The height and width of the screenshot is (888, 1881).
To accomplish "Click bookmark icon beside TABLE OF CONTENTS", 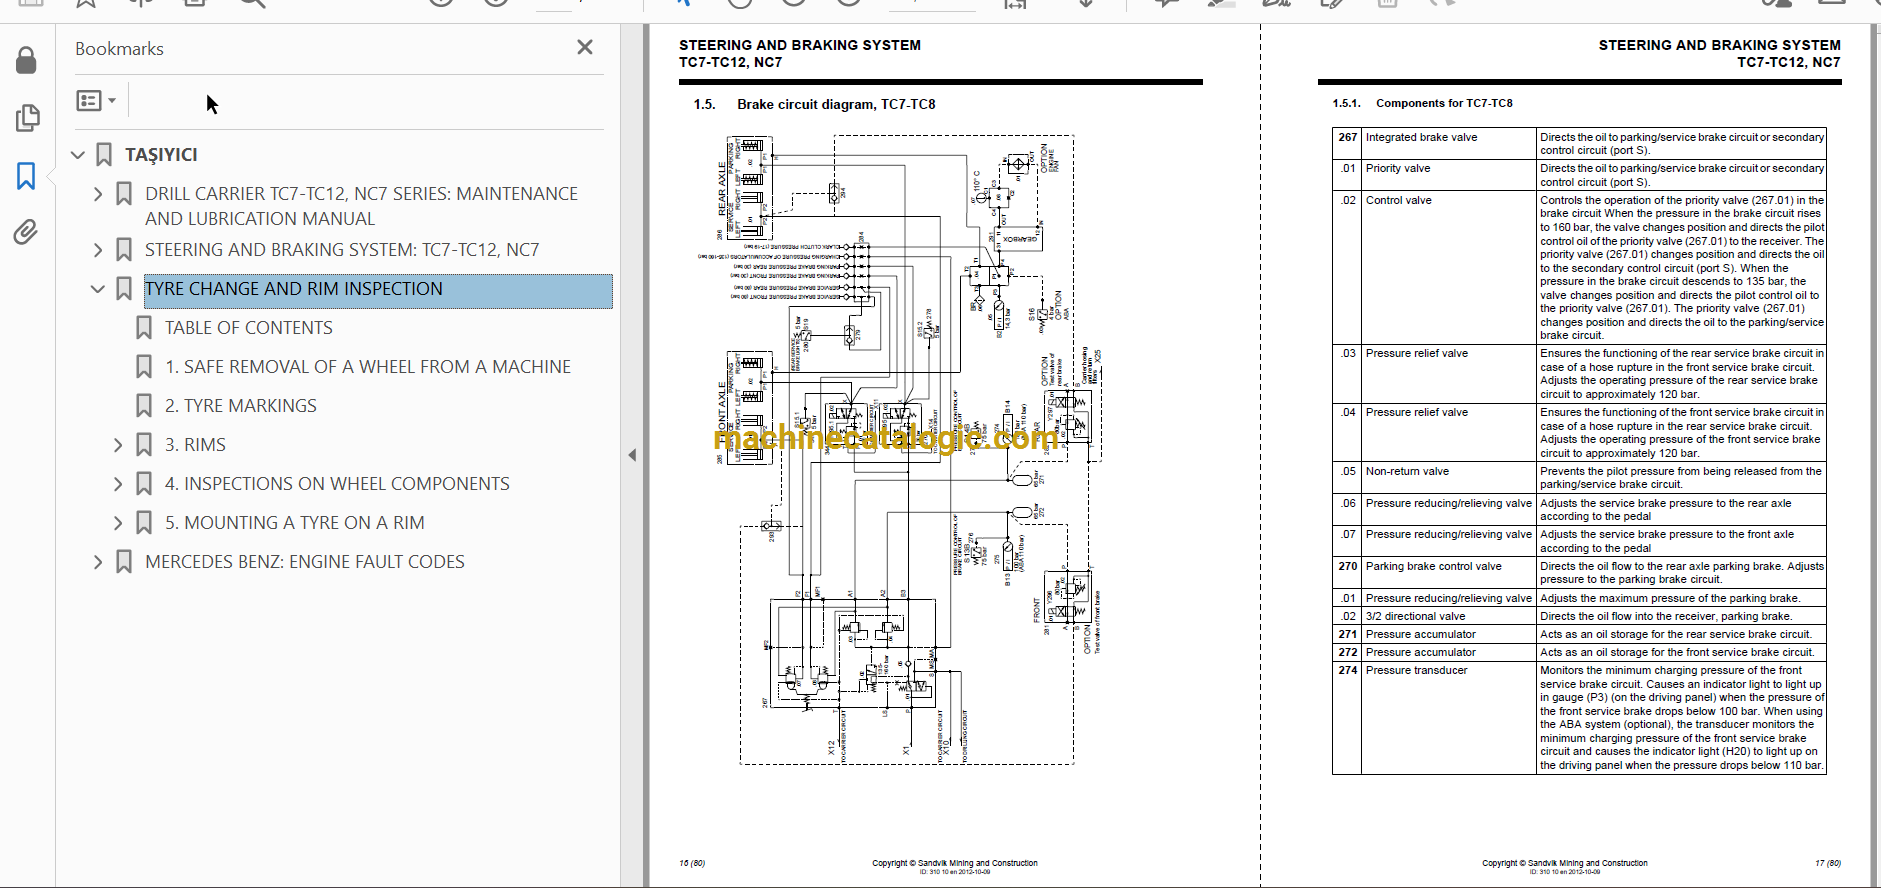I will (x=144, y=328).
